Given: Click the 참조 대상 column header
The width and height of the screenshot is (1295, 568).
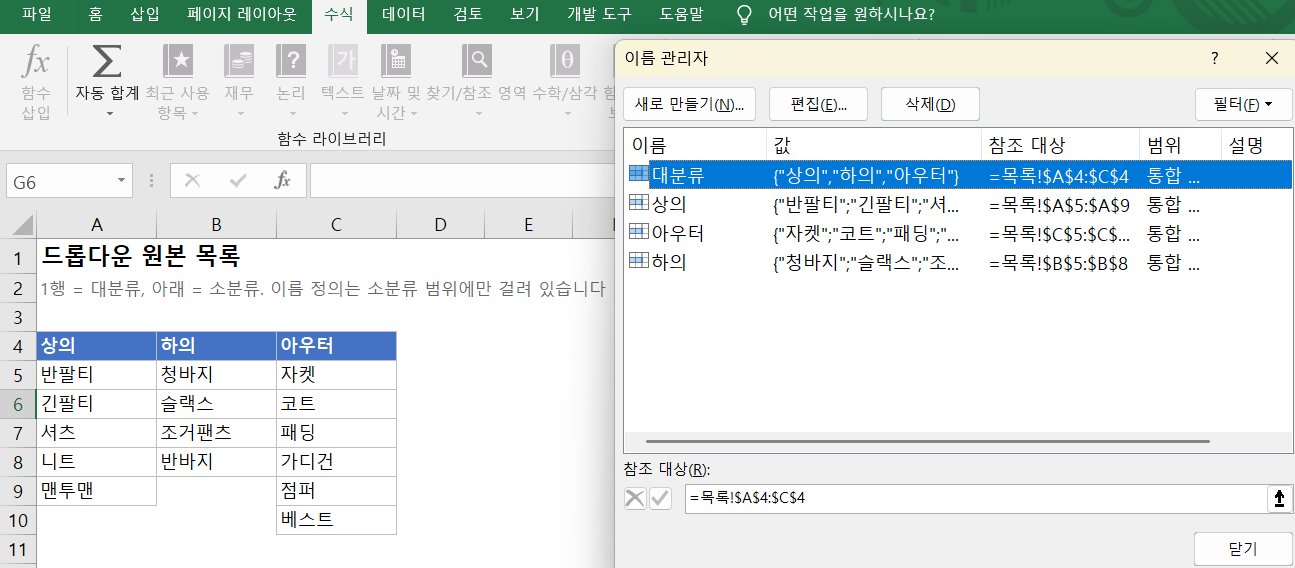Looking at the screenshot, I should [1061, 145].
